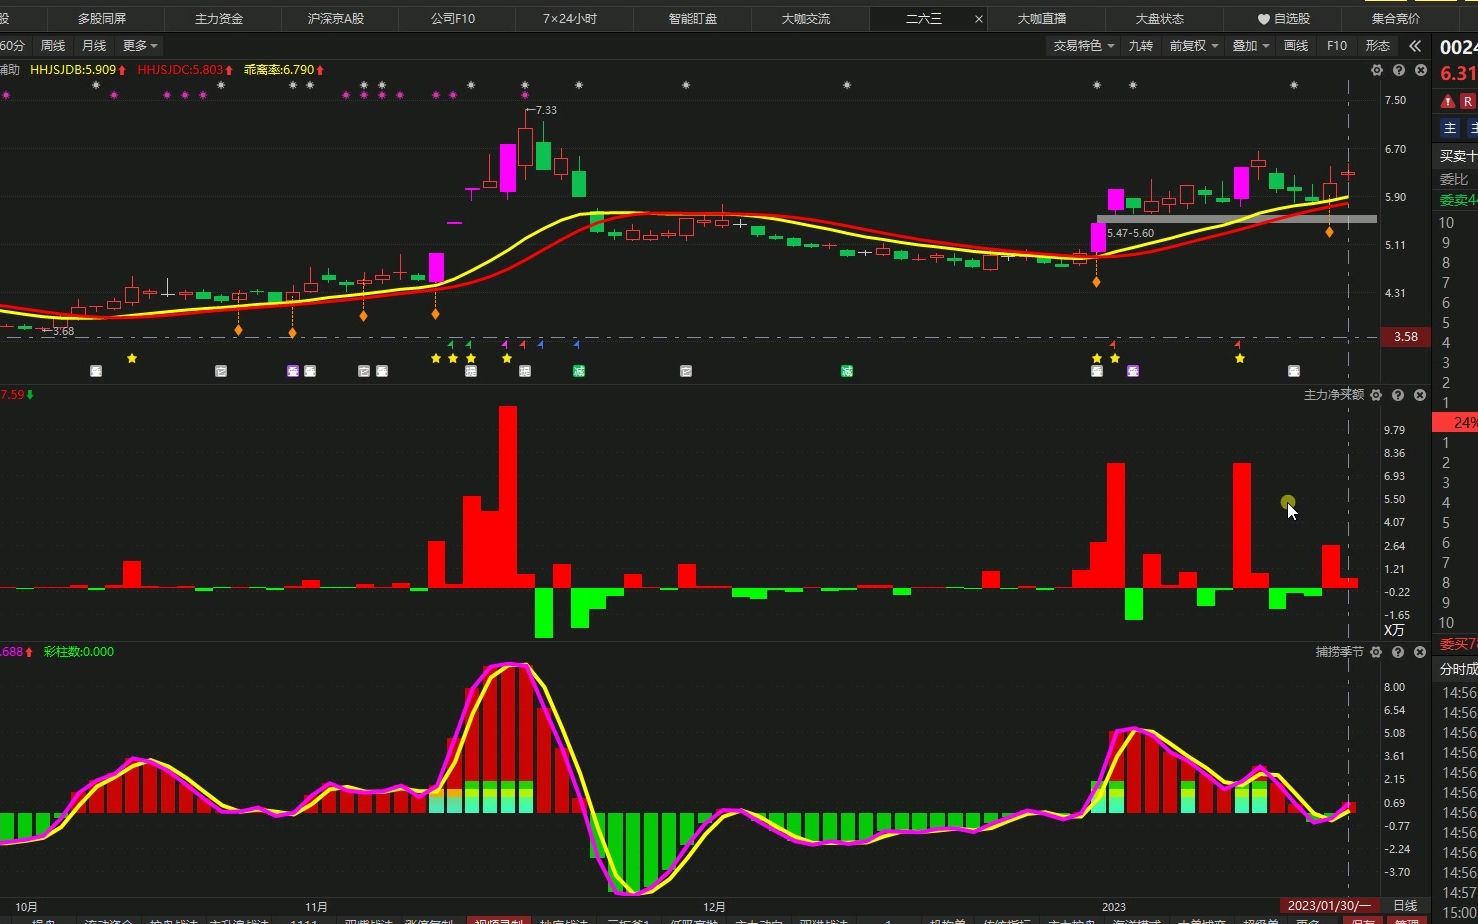Image resolution: width=1478 pixels, height=924 pixels.
Task: Click the HHJSJDC:5.803 indicator value
Action: point(186,70)
